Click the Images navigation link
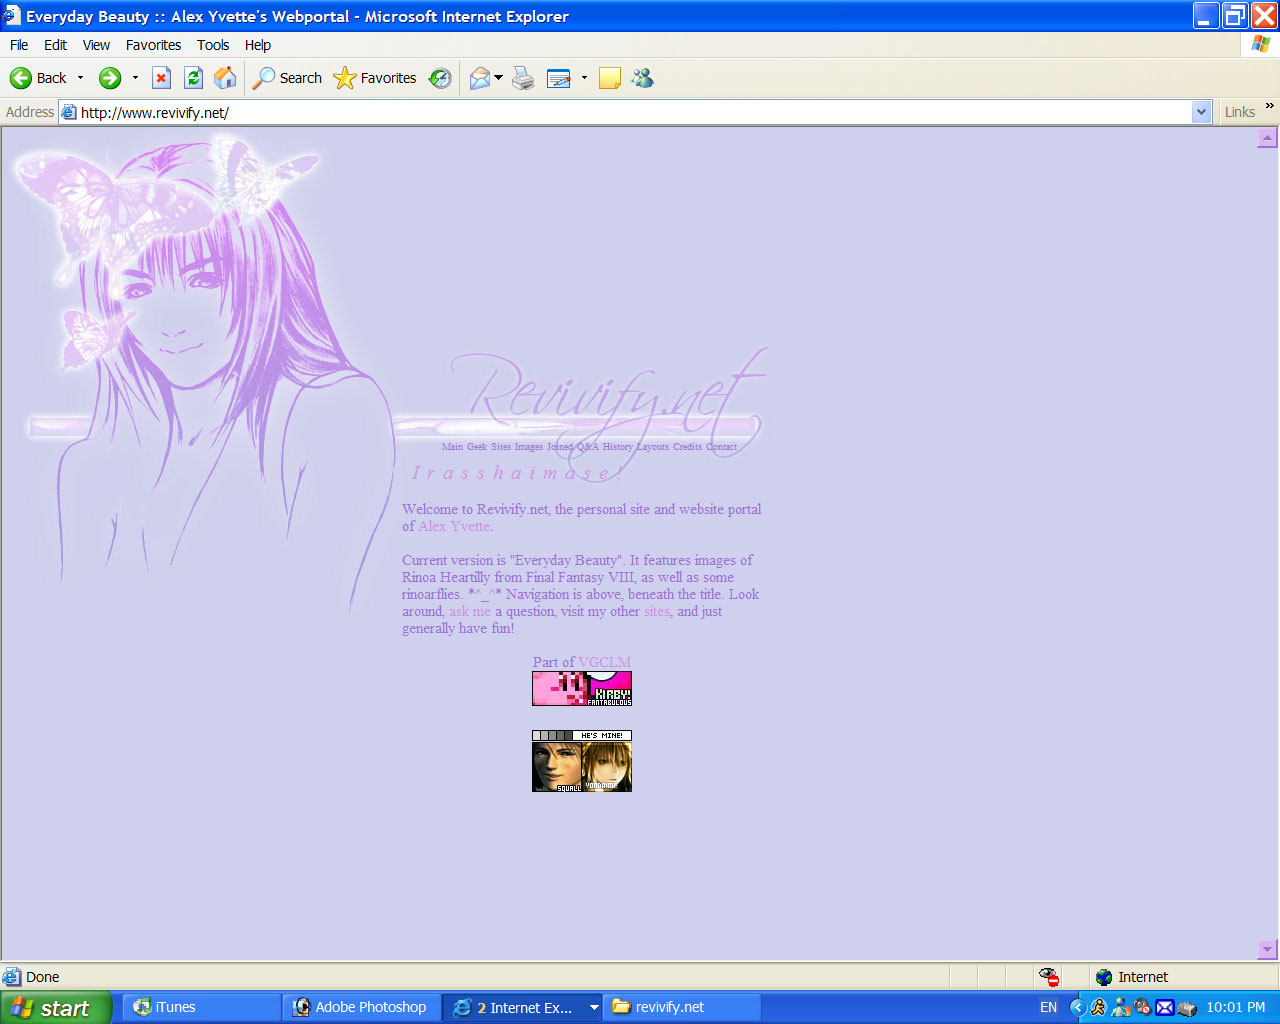This screenshot has height=1024, width=1280. click(x=529, y=447)
